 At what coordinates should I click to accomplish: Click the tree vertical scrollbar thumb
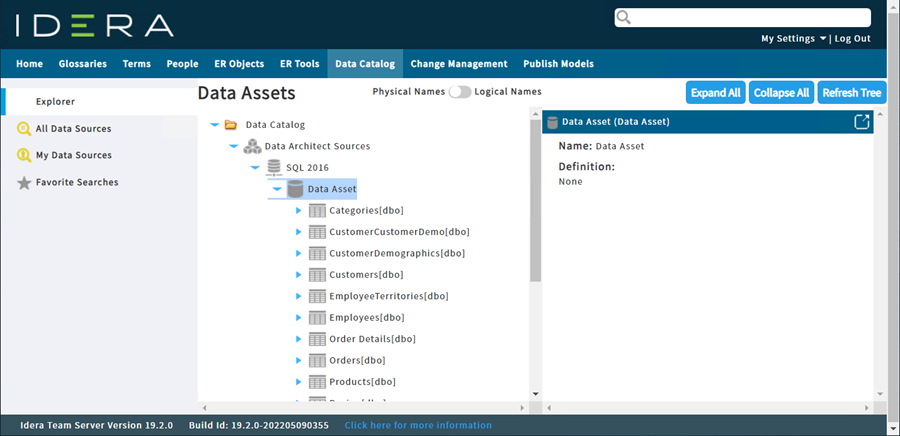pyautogui.click(x=536, y=201)
